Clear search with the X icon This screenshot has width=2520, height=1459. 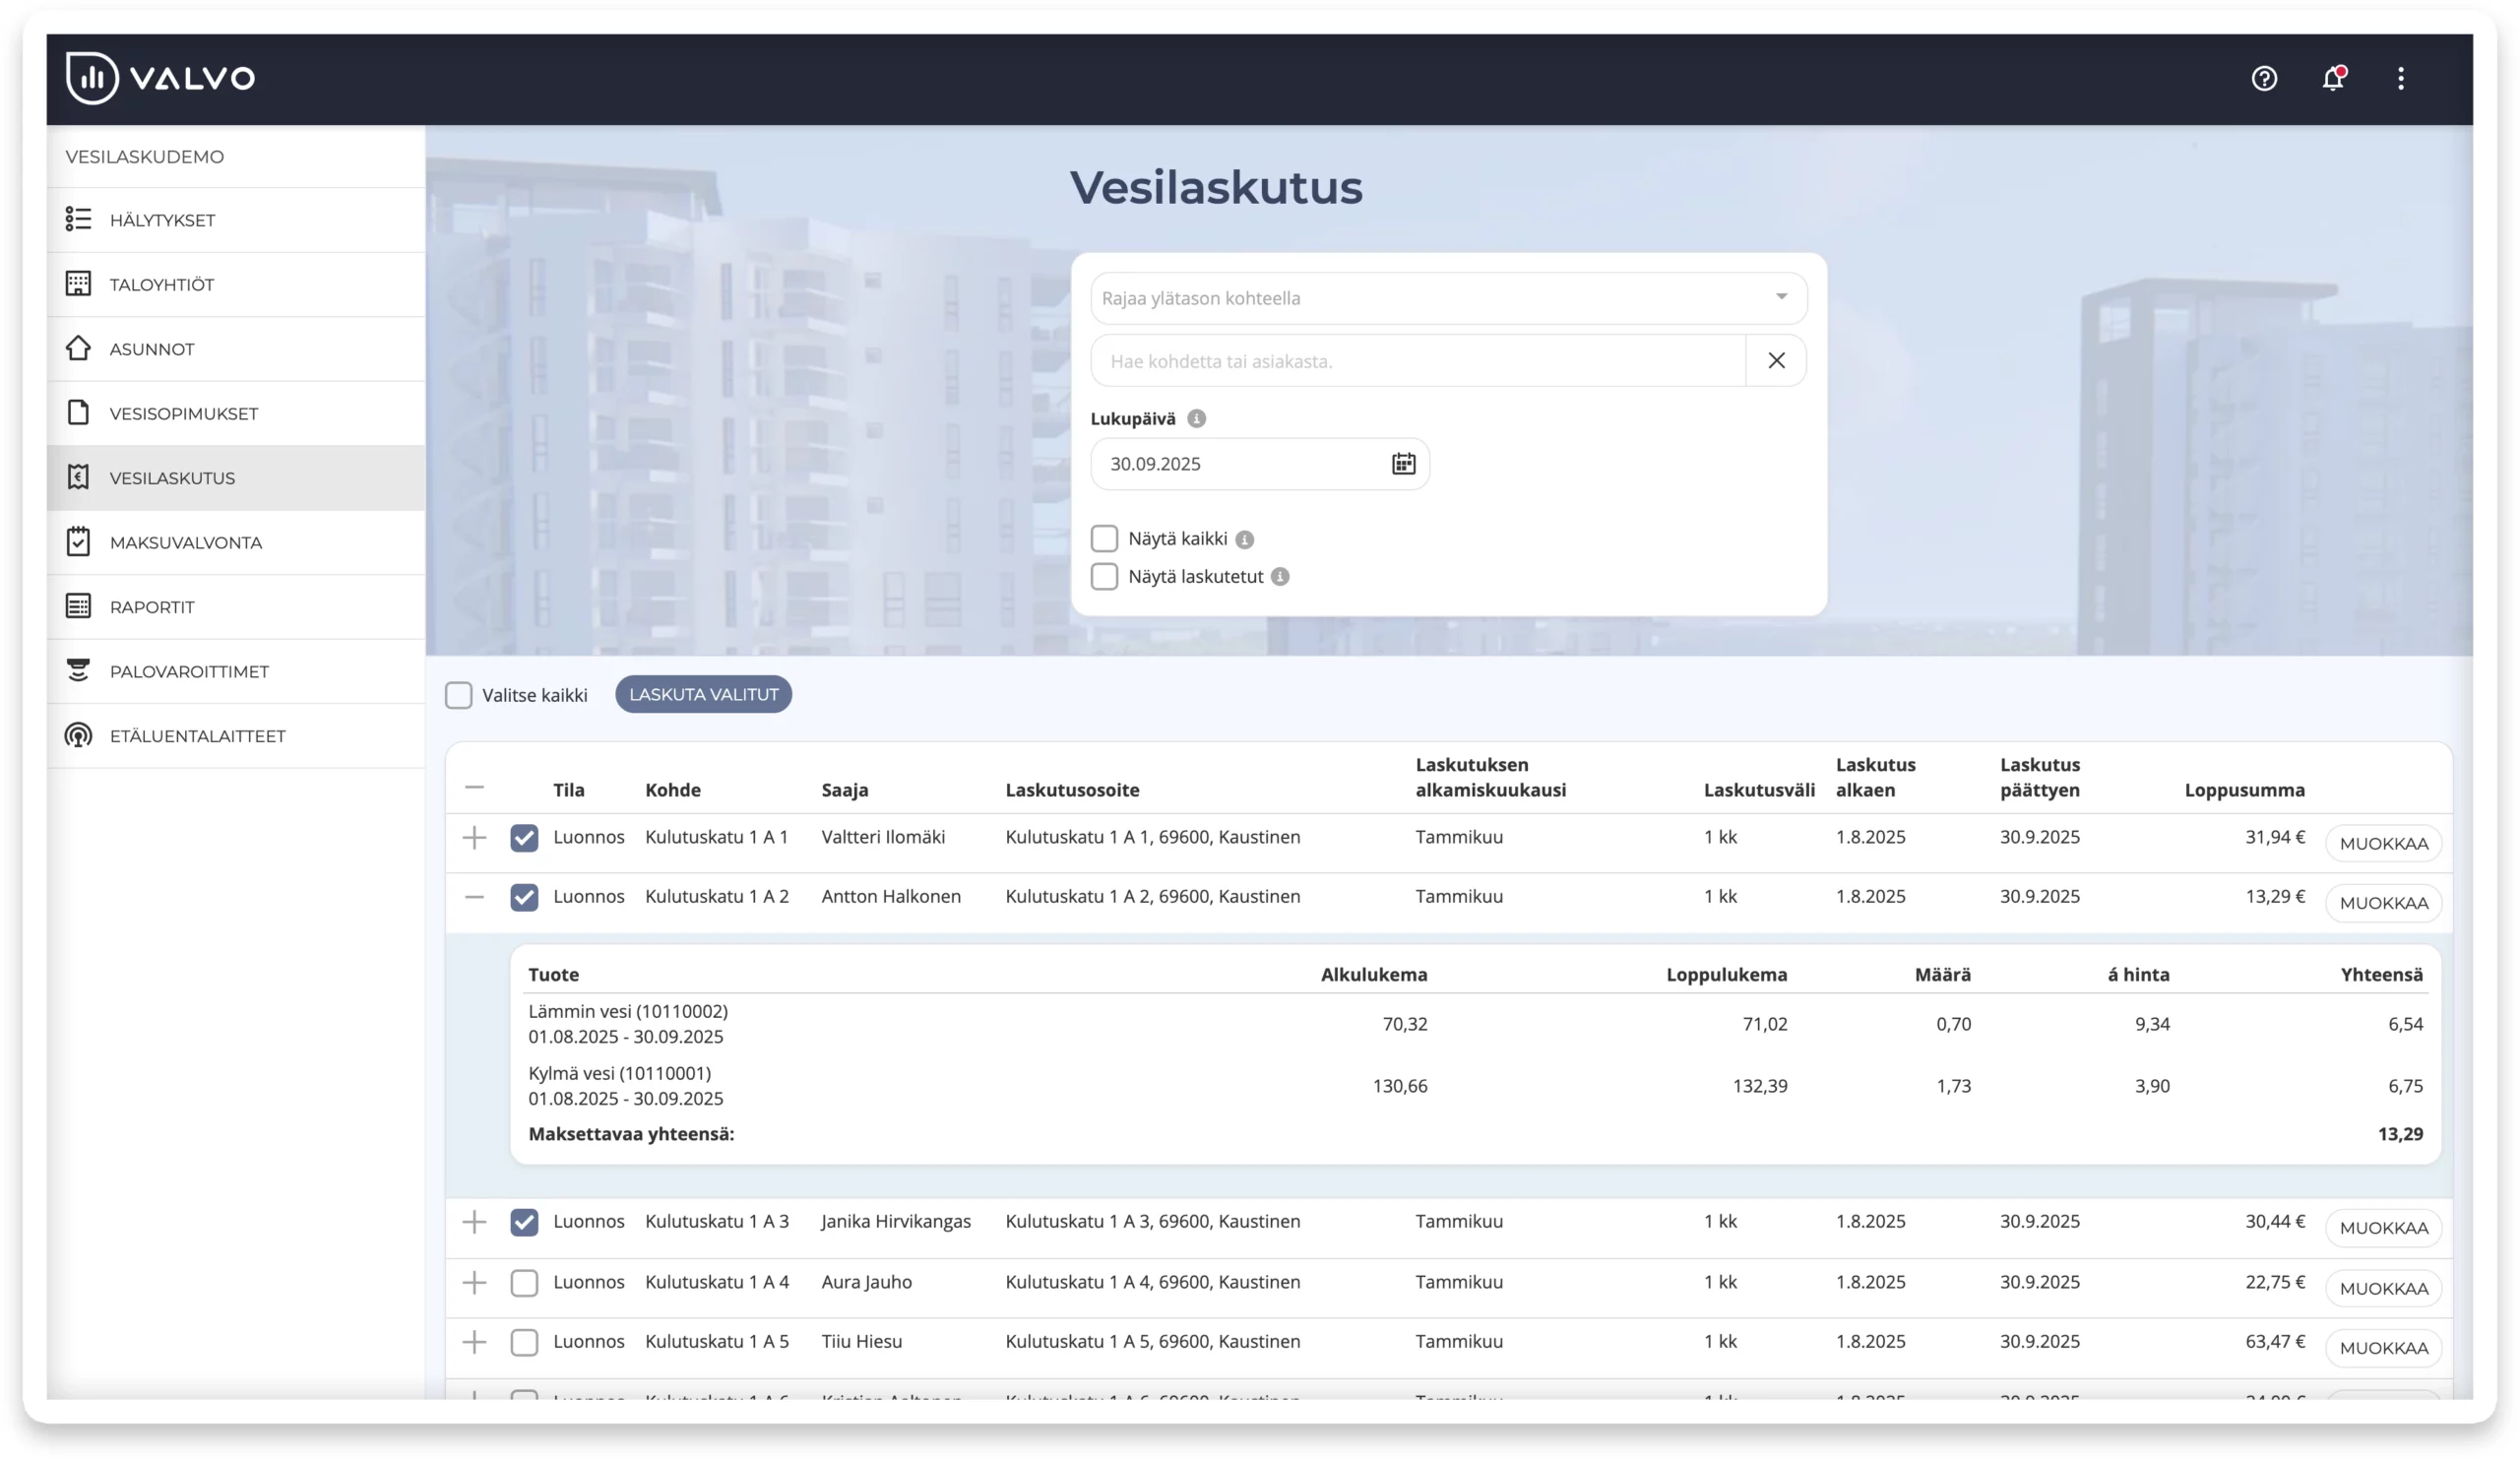coord(1776,360)
